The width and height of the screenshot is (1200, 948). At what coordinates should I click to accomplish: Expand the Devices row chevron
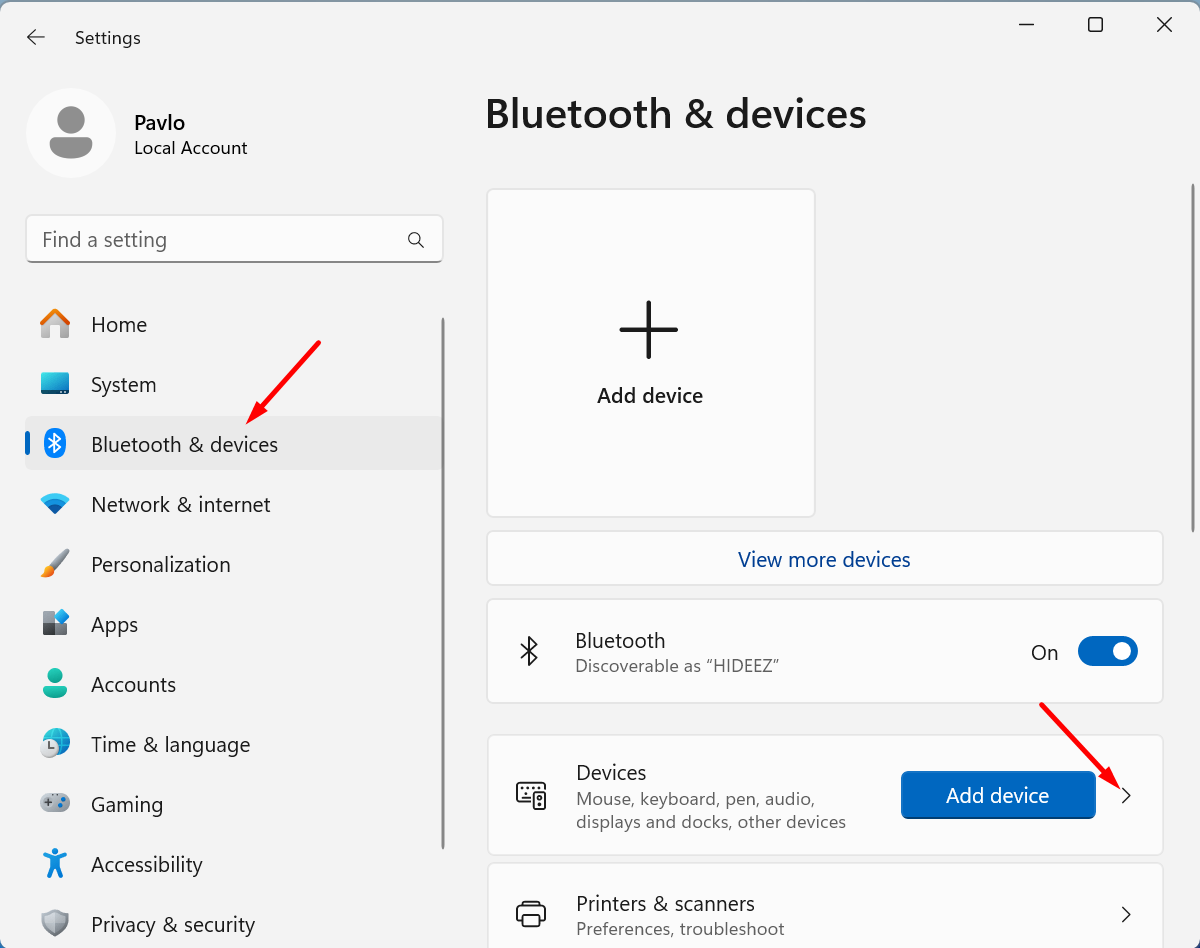click(x=1126, y=796)
